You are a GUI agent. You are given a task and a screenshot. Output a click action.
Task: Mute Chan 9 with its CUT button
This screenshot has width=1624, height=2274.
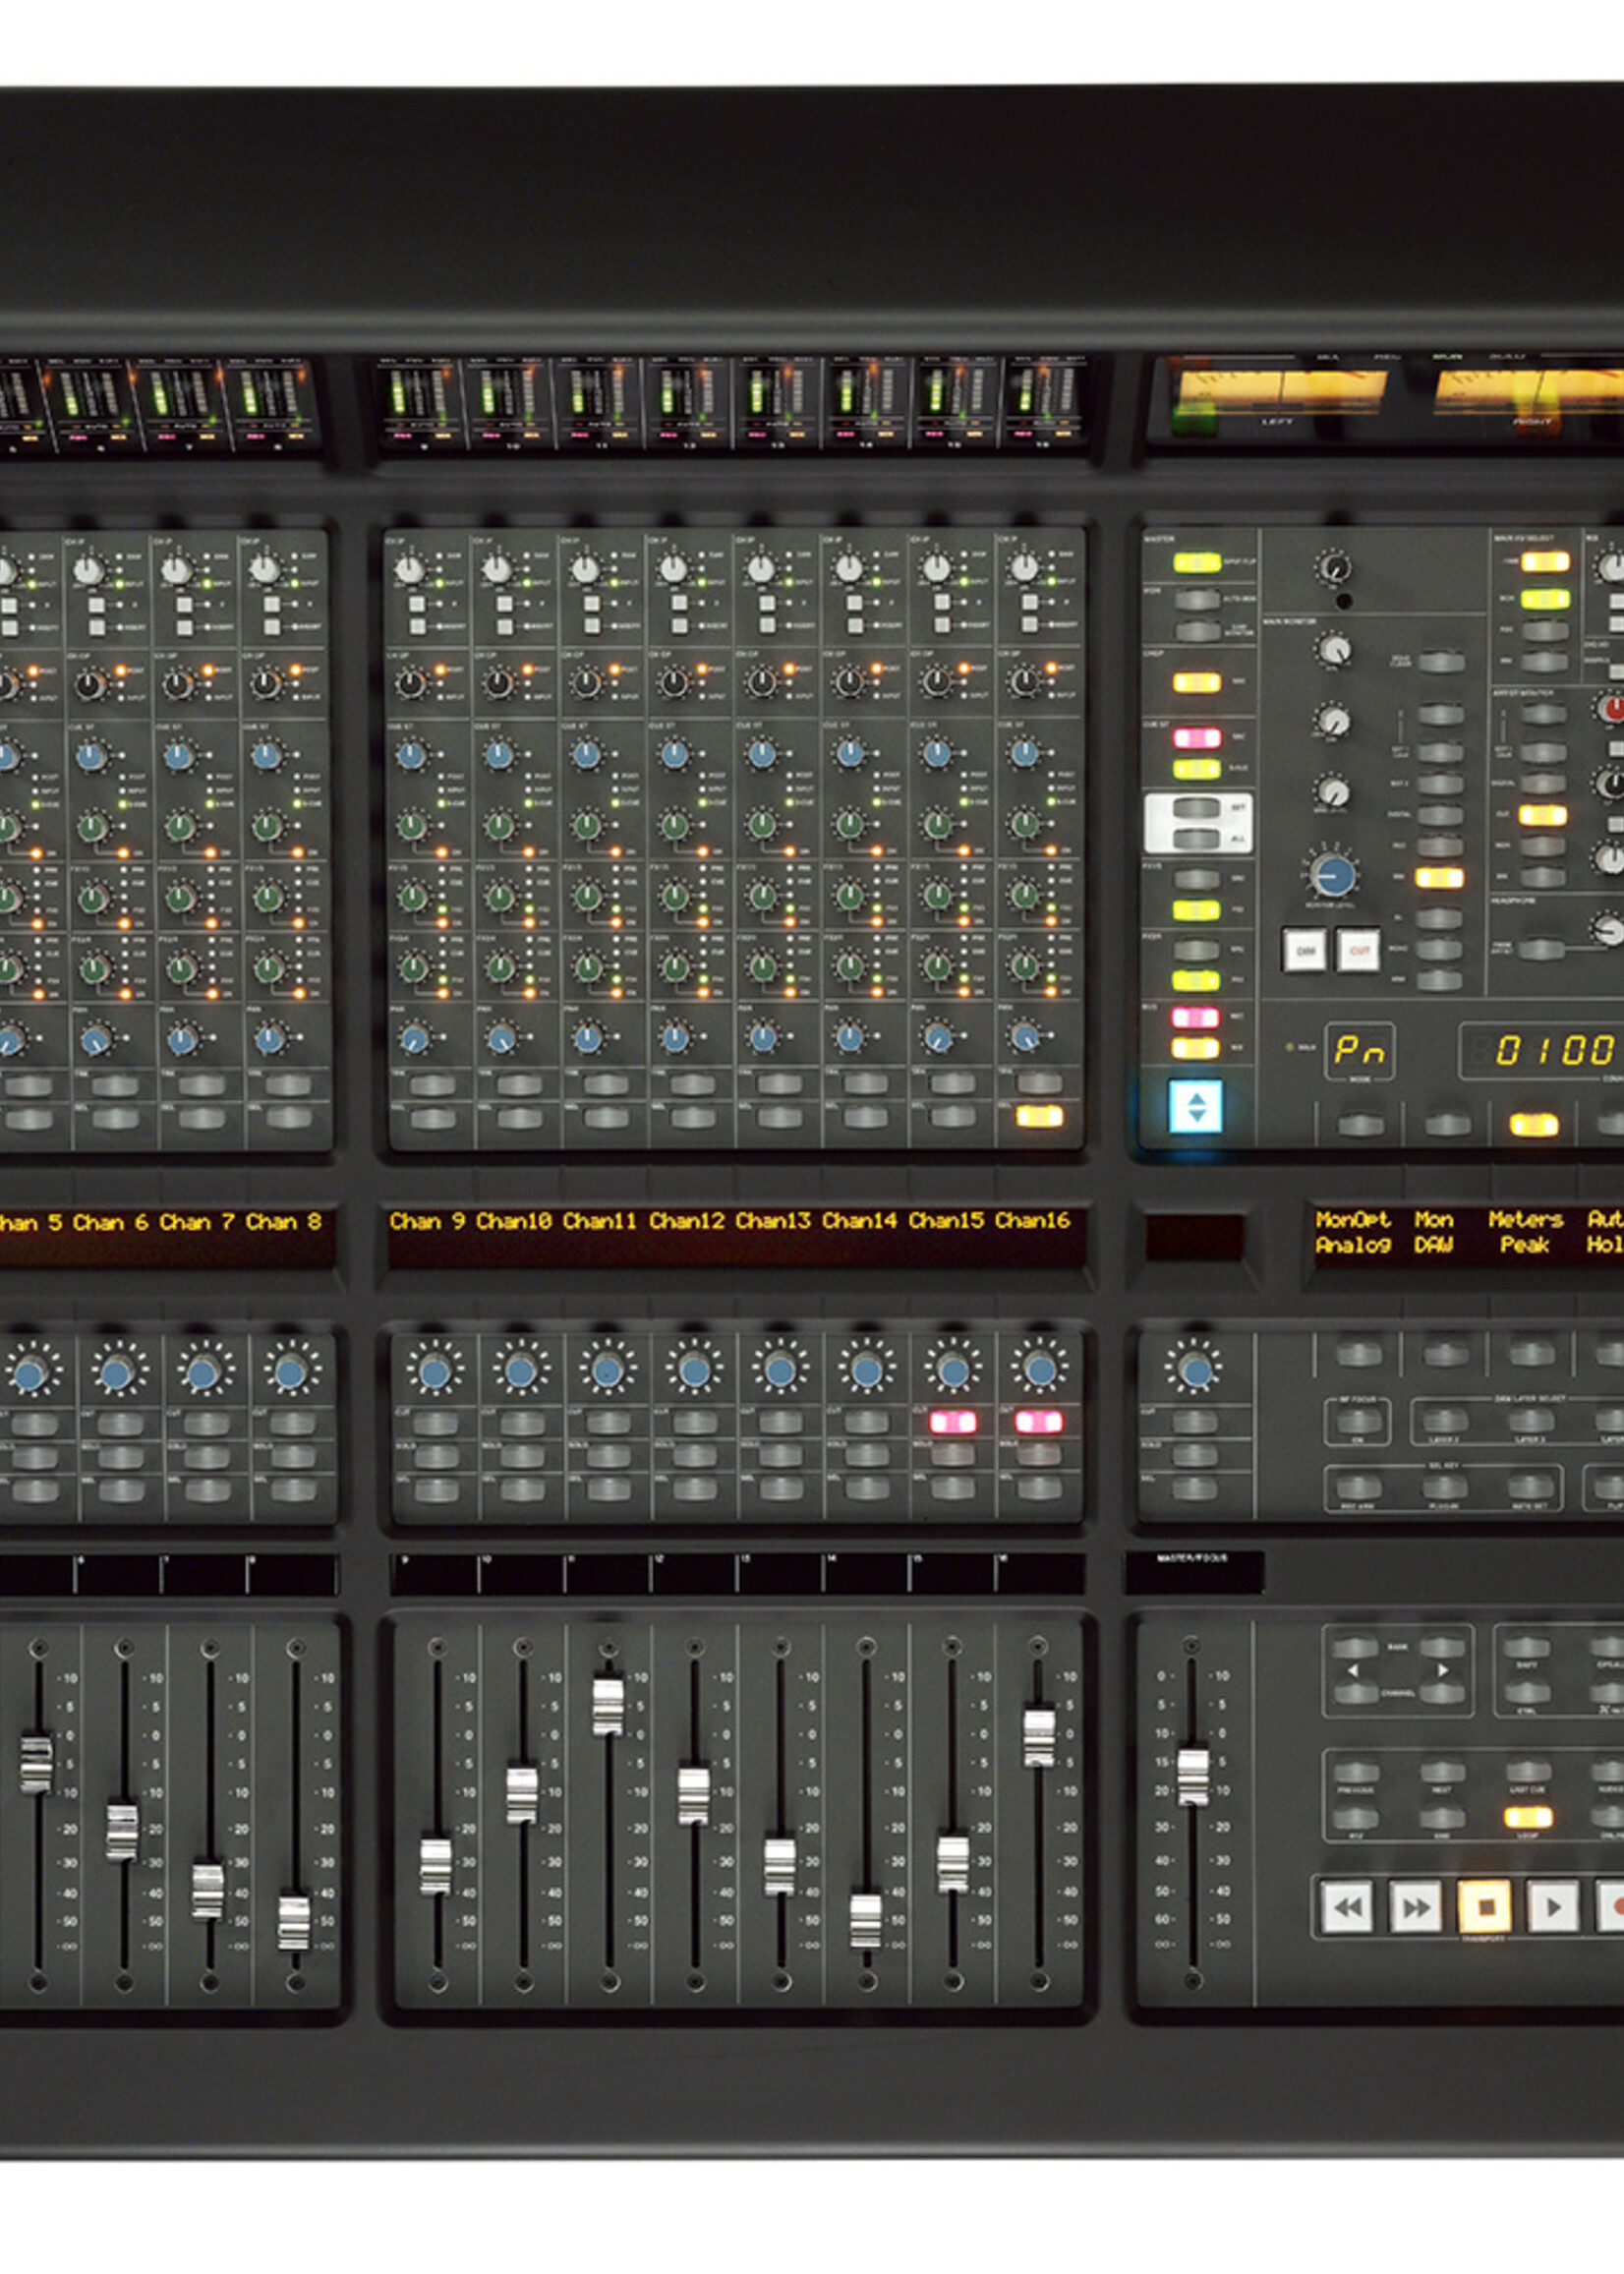(435, 1422)
